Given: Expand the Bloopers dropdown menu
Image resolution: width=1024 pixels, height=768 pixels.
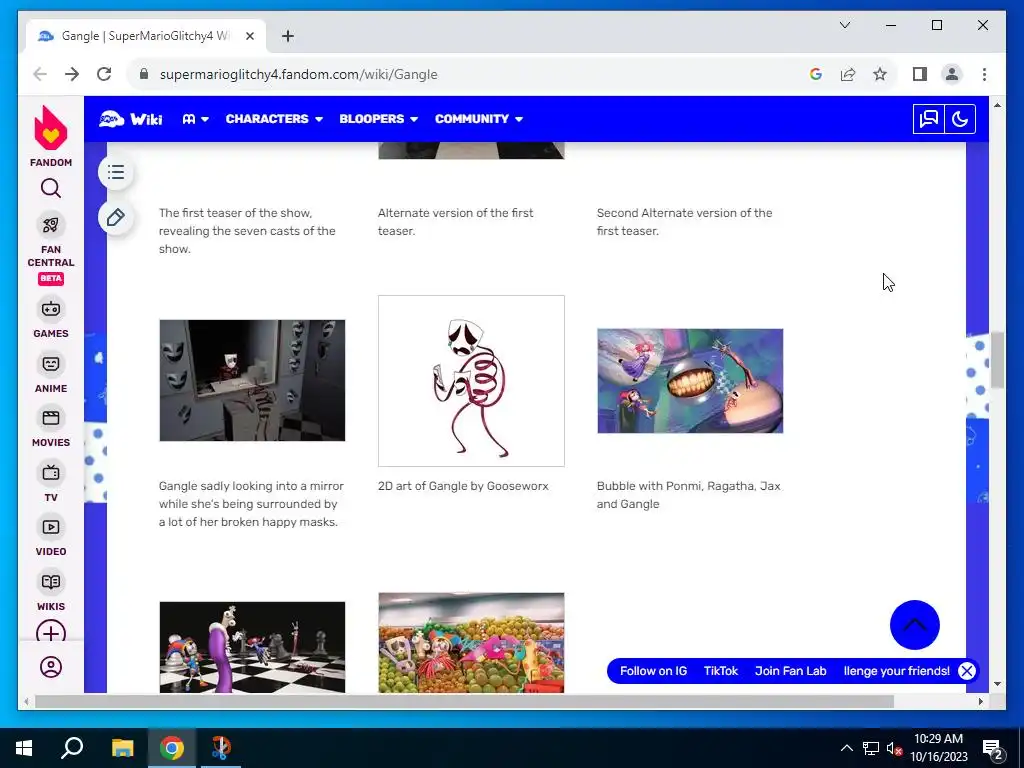Looking at the screenshot, I should coord(378,119).
